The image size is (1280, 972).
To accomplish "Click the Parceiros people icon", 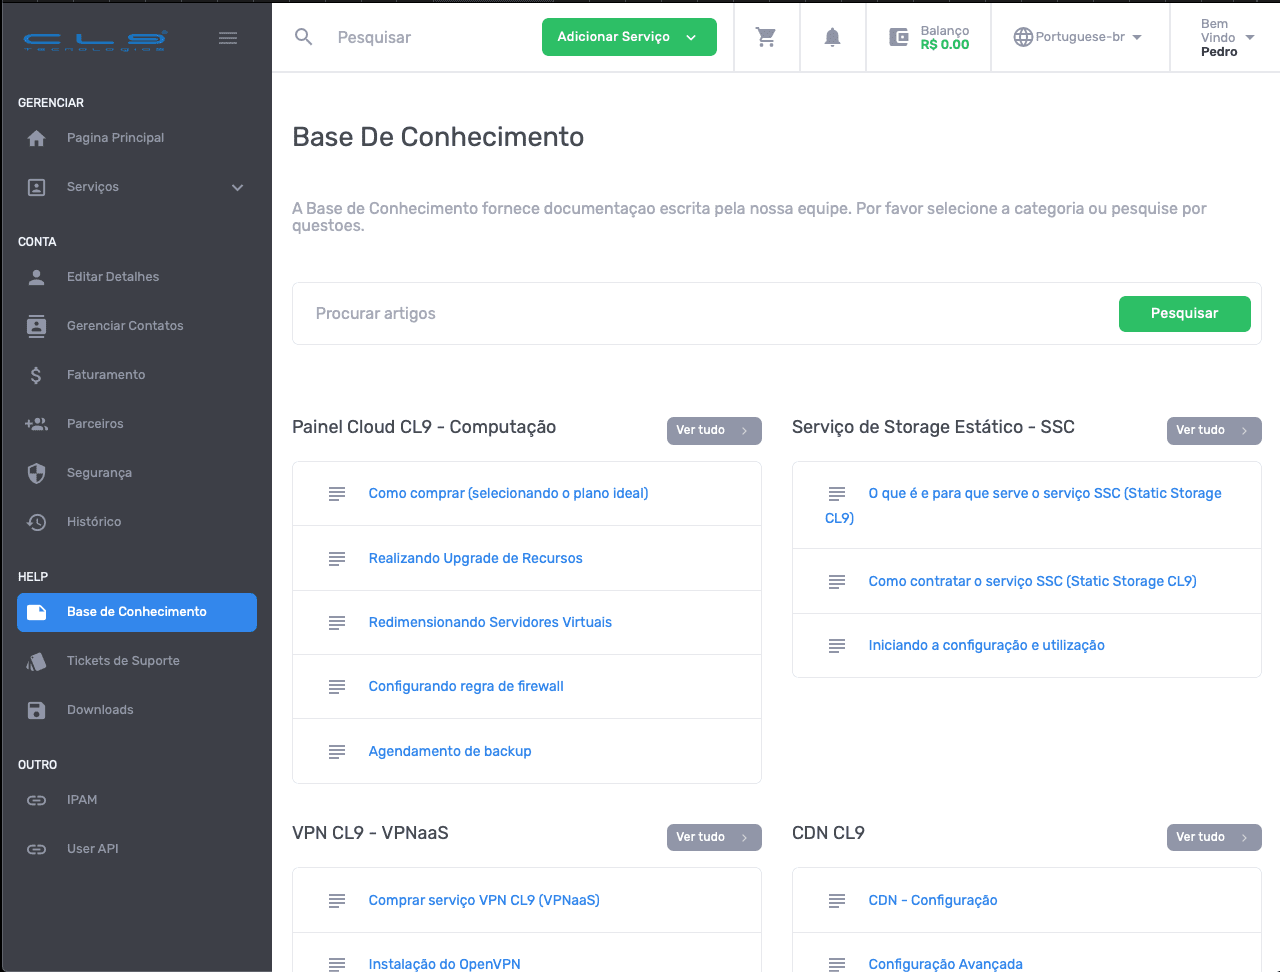I will (x=37, y=424).
